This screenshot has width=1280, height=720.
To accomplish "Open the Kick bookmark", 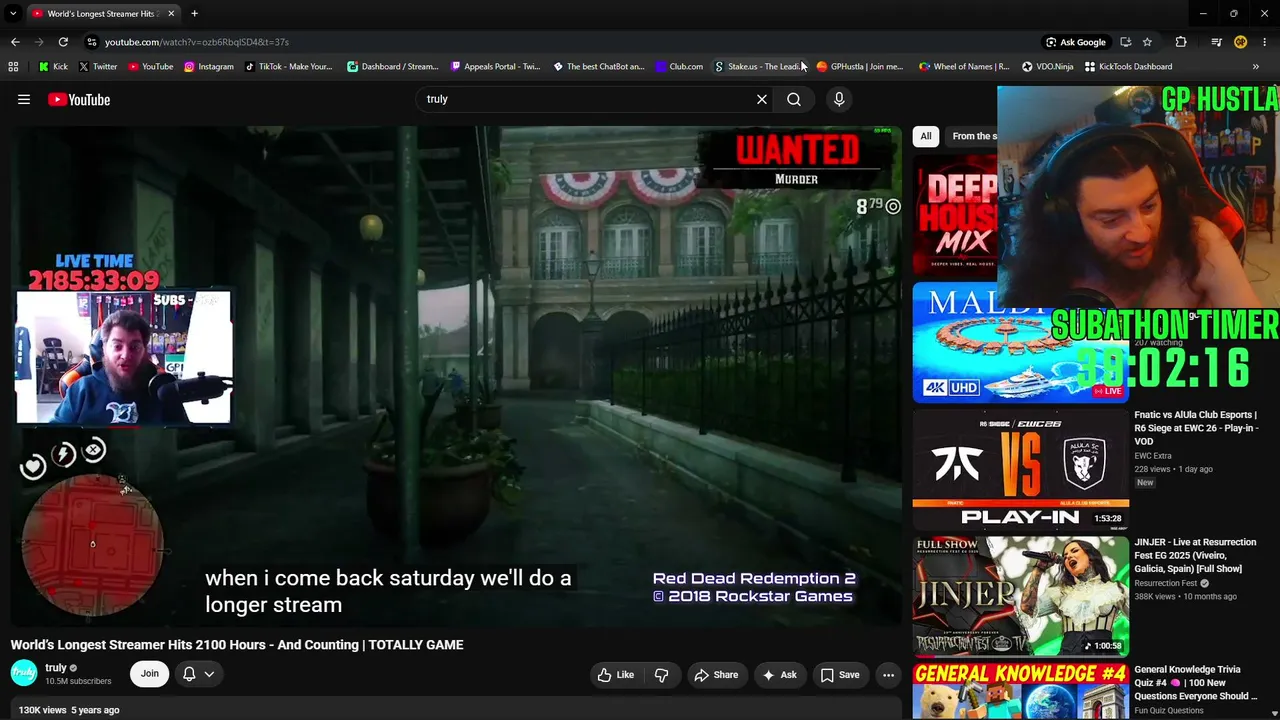I will click(53, 67).
